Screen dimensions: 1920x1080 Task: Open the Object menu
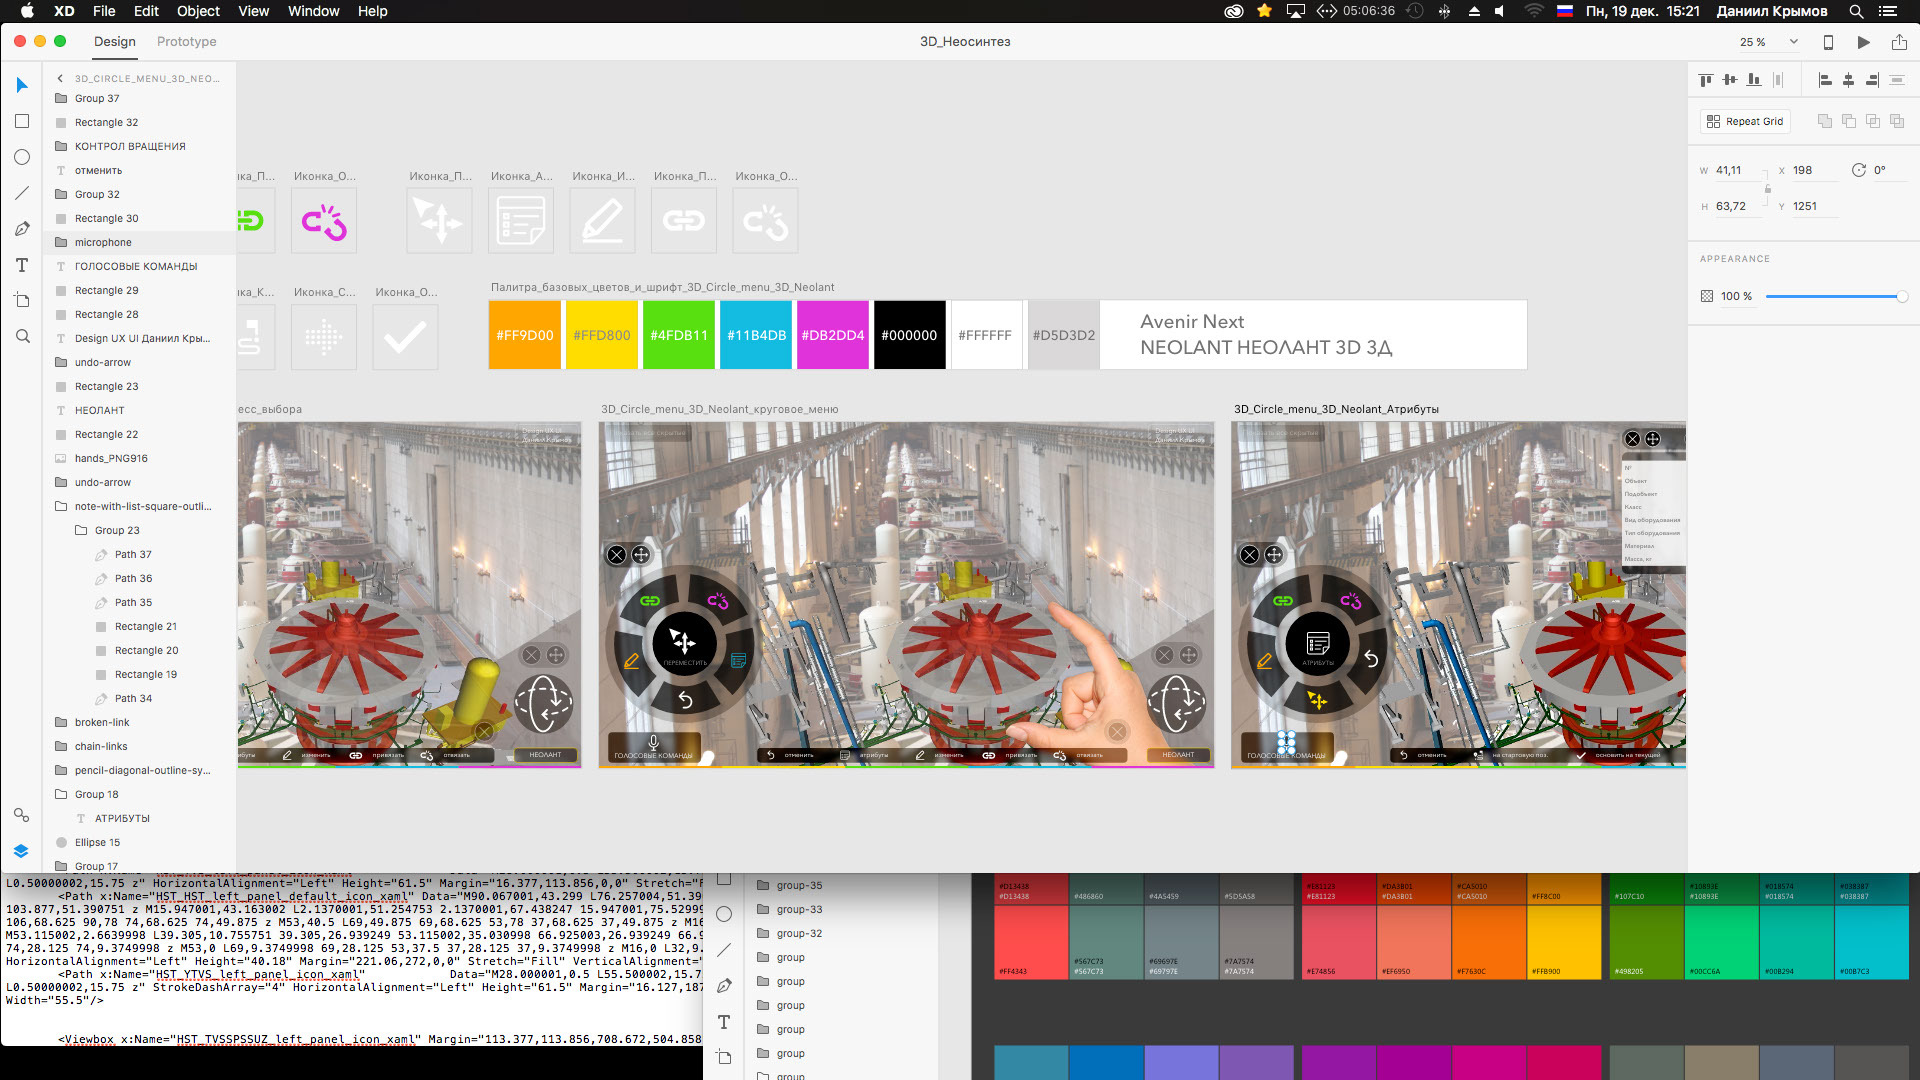(x=198, y=11)
